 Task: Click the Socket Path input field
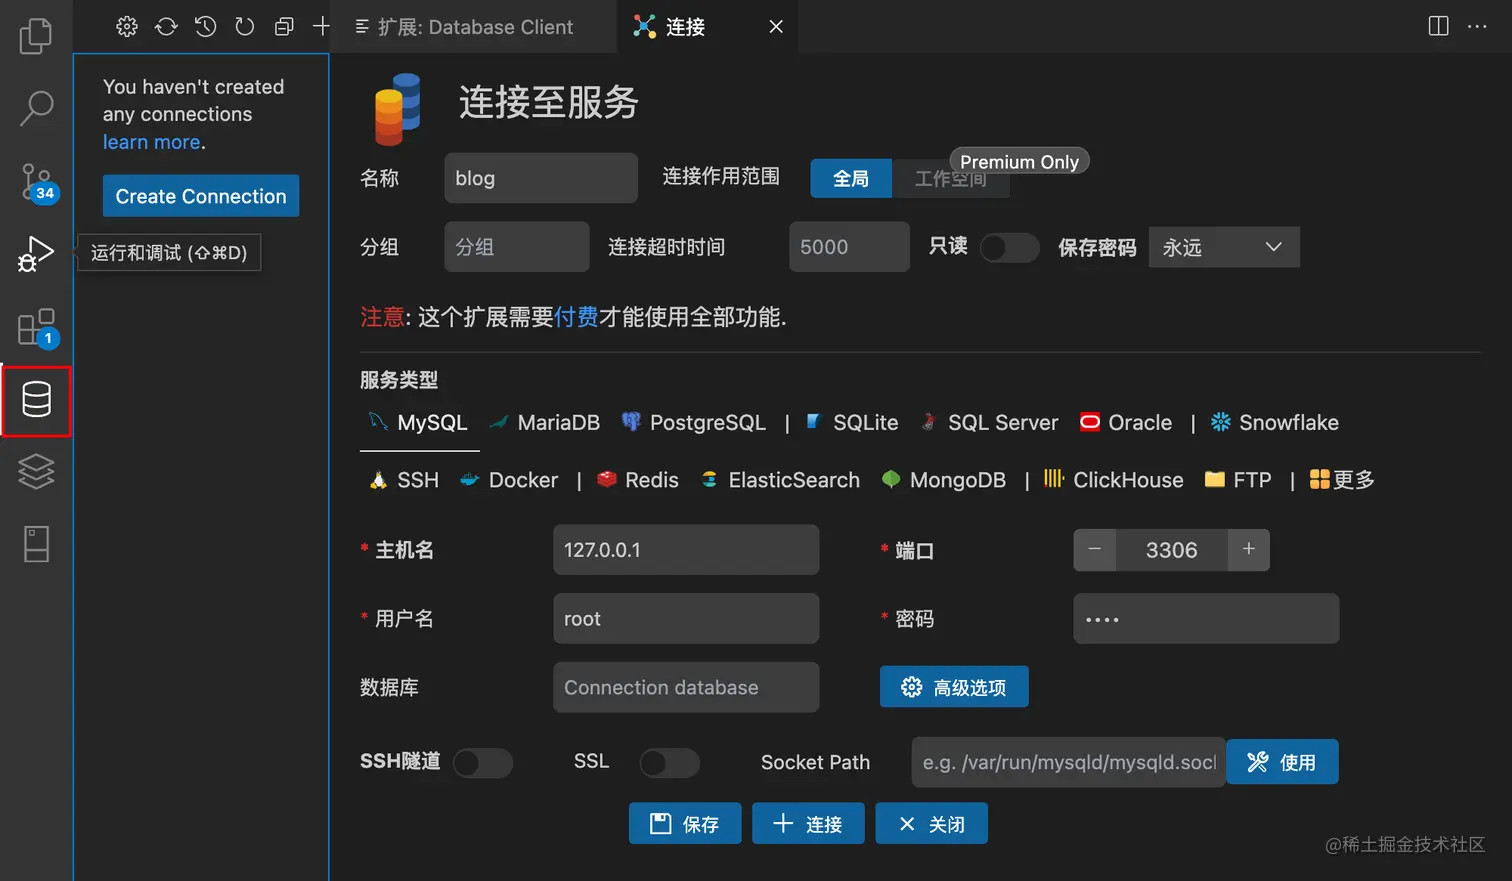click(1068, 762)
